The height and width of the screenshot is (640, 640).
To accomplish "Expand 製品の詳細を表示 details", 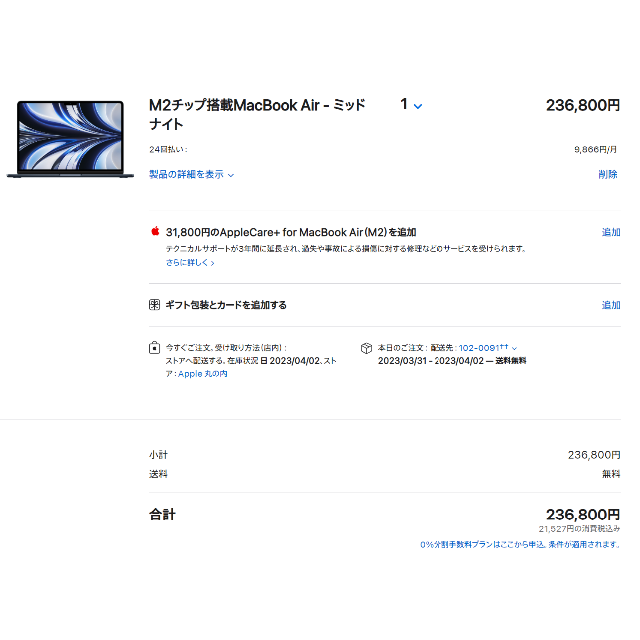I will [191, 175].
